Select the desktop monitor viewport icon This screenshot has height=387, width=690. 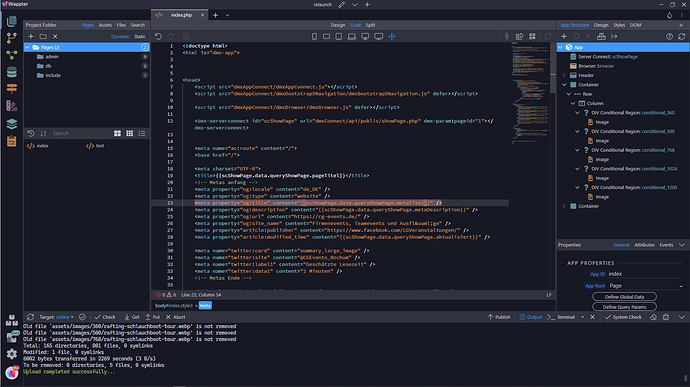(365, 37)
